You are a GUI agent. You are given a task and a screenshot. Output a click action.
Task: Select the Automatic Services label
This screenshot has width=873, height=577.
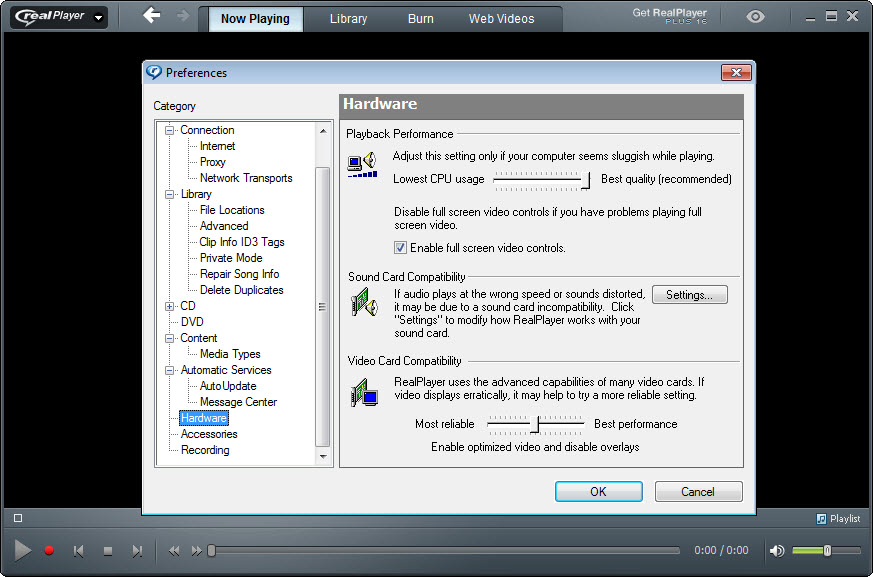coord(226,370)
